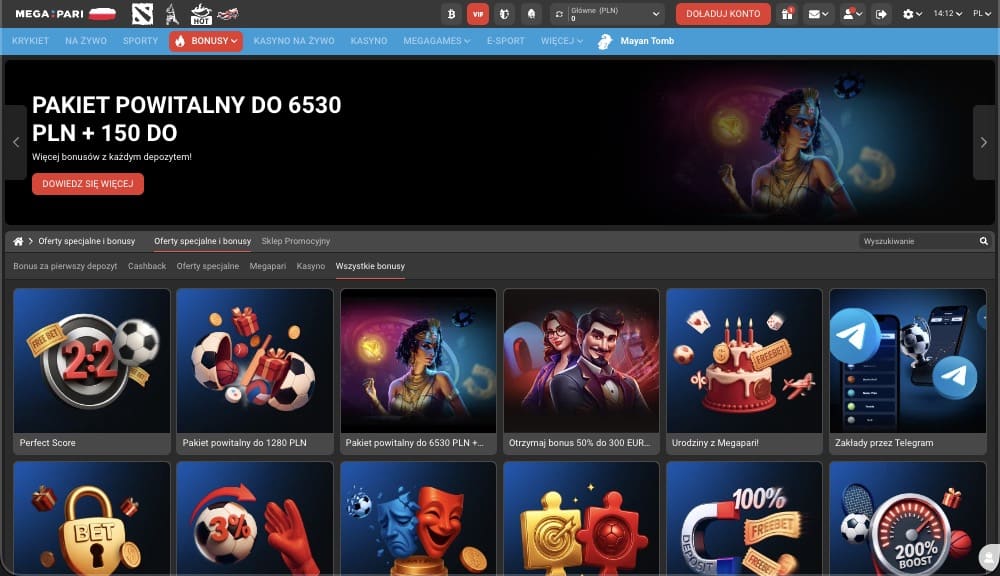Open the gift box bonuses icon
The height and width of the screenshot is (576, 1000).
pos(787,14)
